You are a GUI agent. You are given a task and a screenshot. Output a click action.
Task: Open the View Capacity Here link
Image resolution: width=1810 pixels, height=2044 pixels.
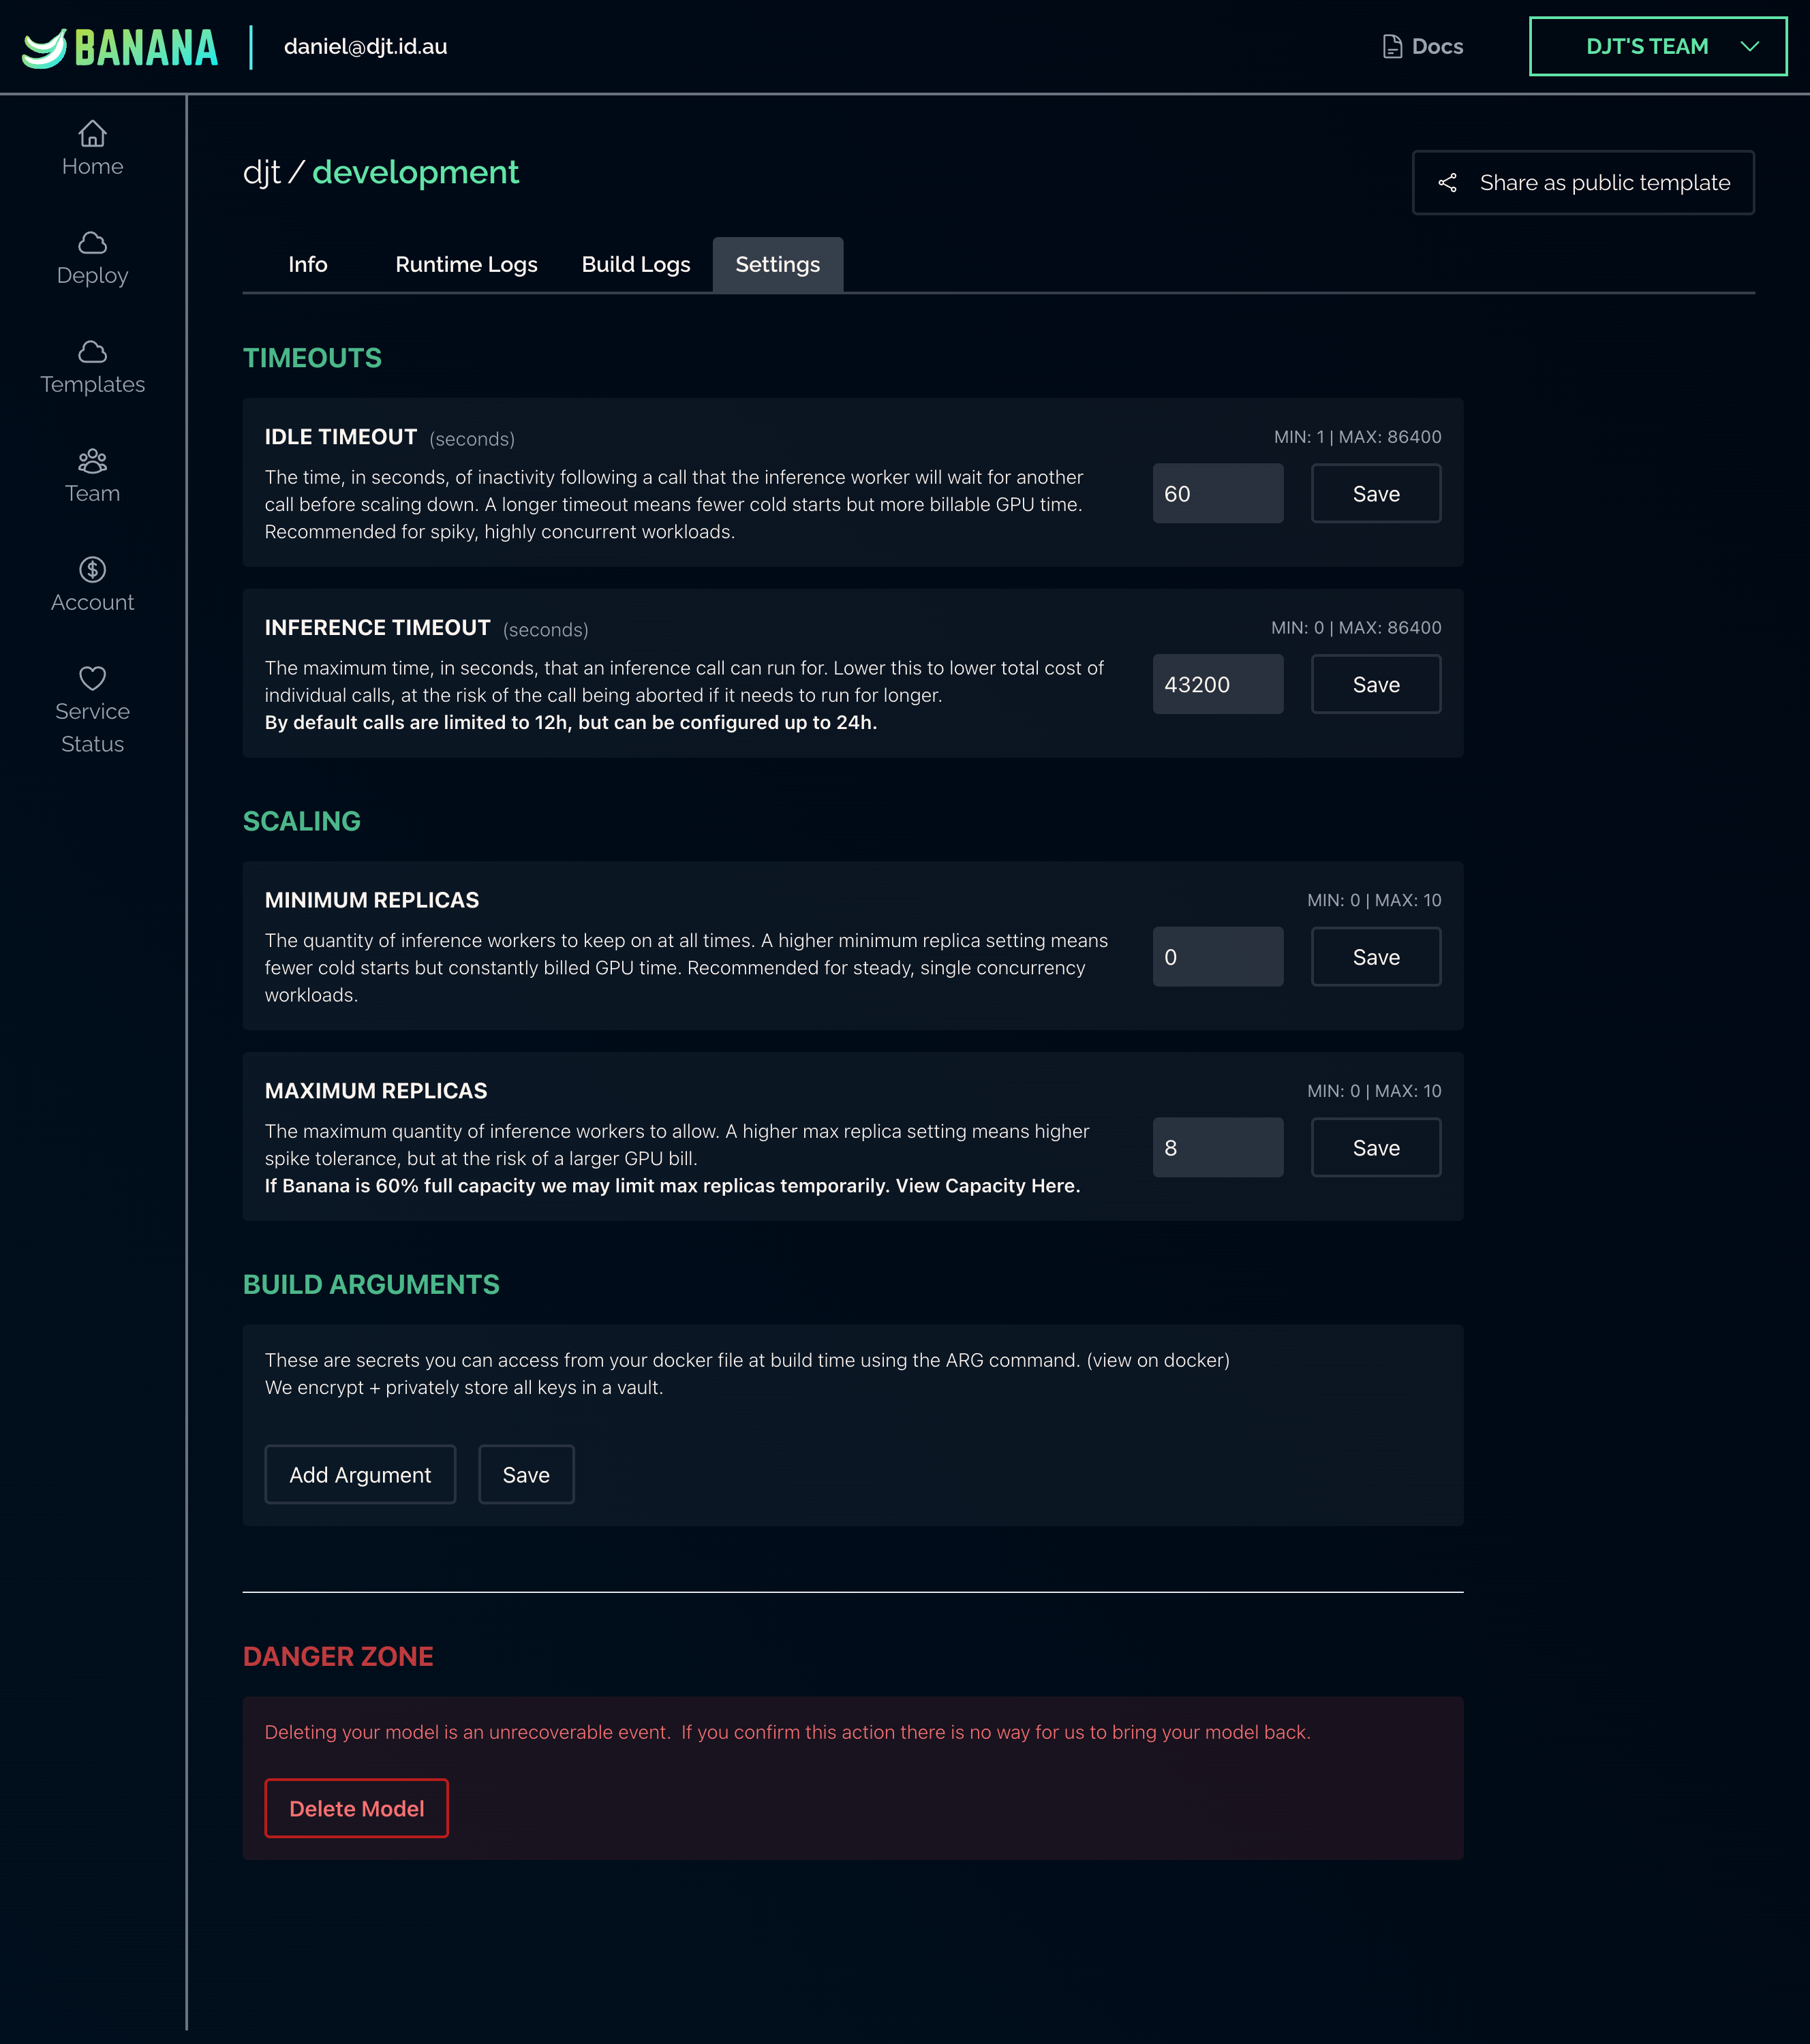987,1186
